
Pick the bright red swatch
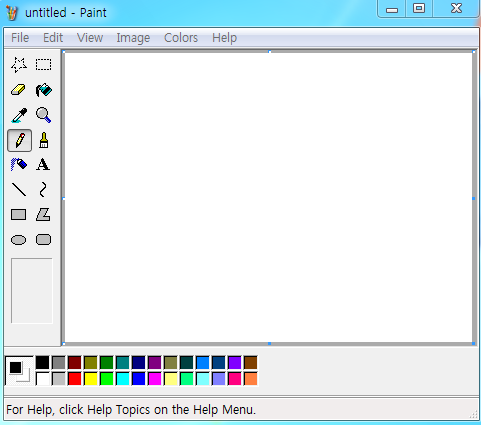point(75,379)
